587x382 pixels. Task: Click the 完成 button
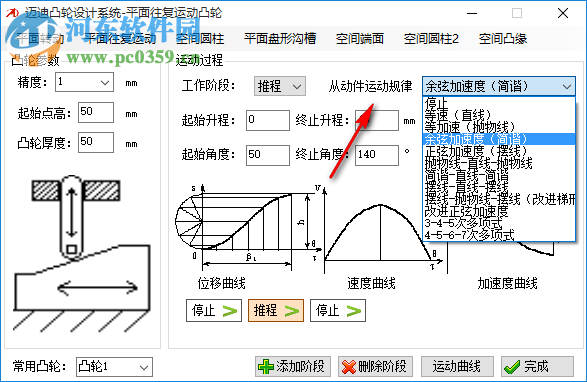(x=537, y=366)
